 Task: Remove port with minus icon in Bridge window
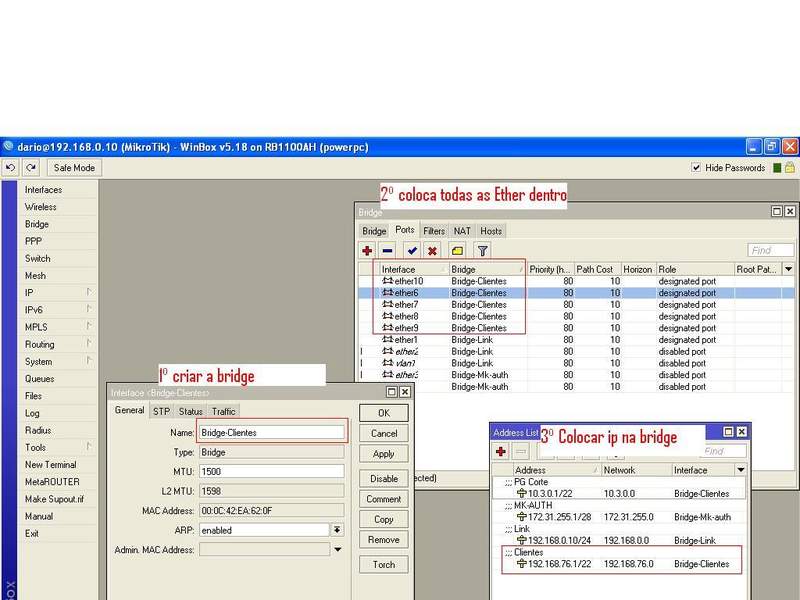pos(388,251)
